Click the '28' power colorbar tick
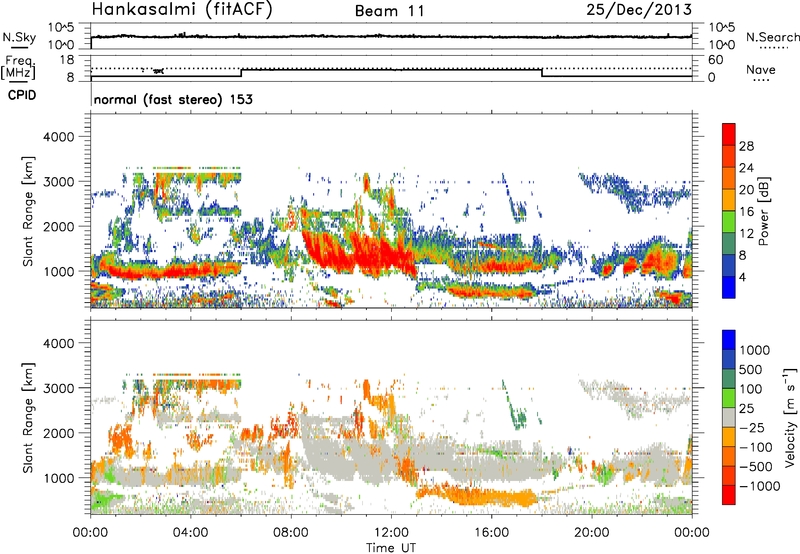This screenshot has width=800, height=554. coord(746,146)
